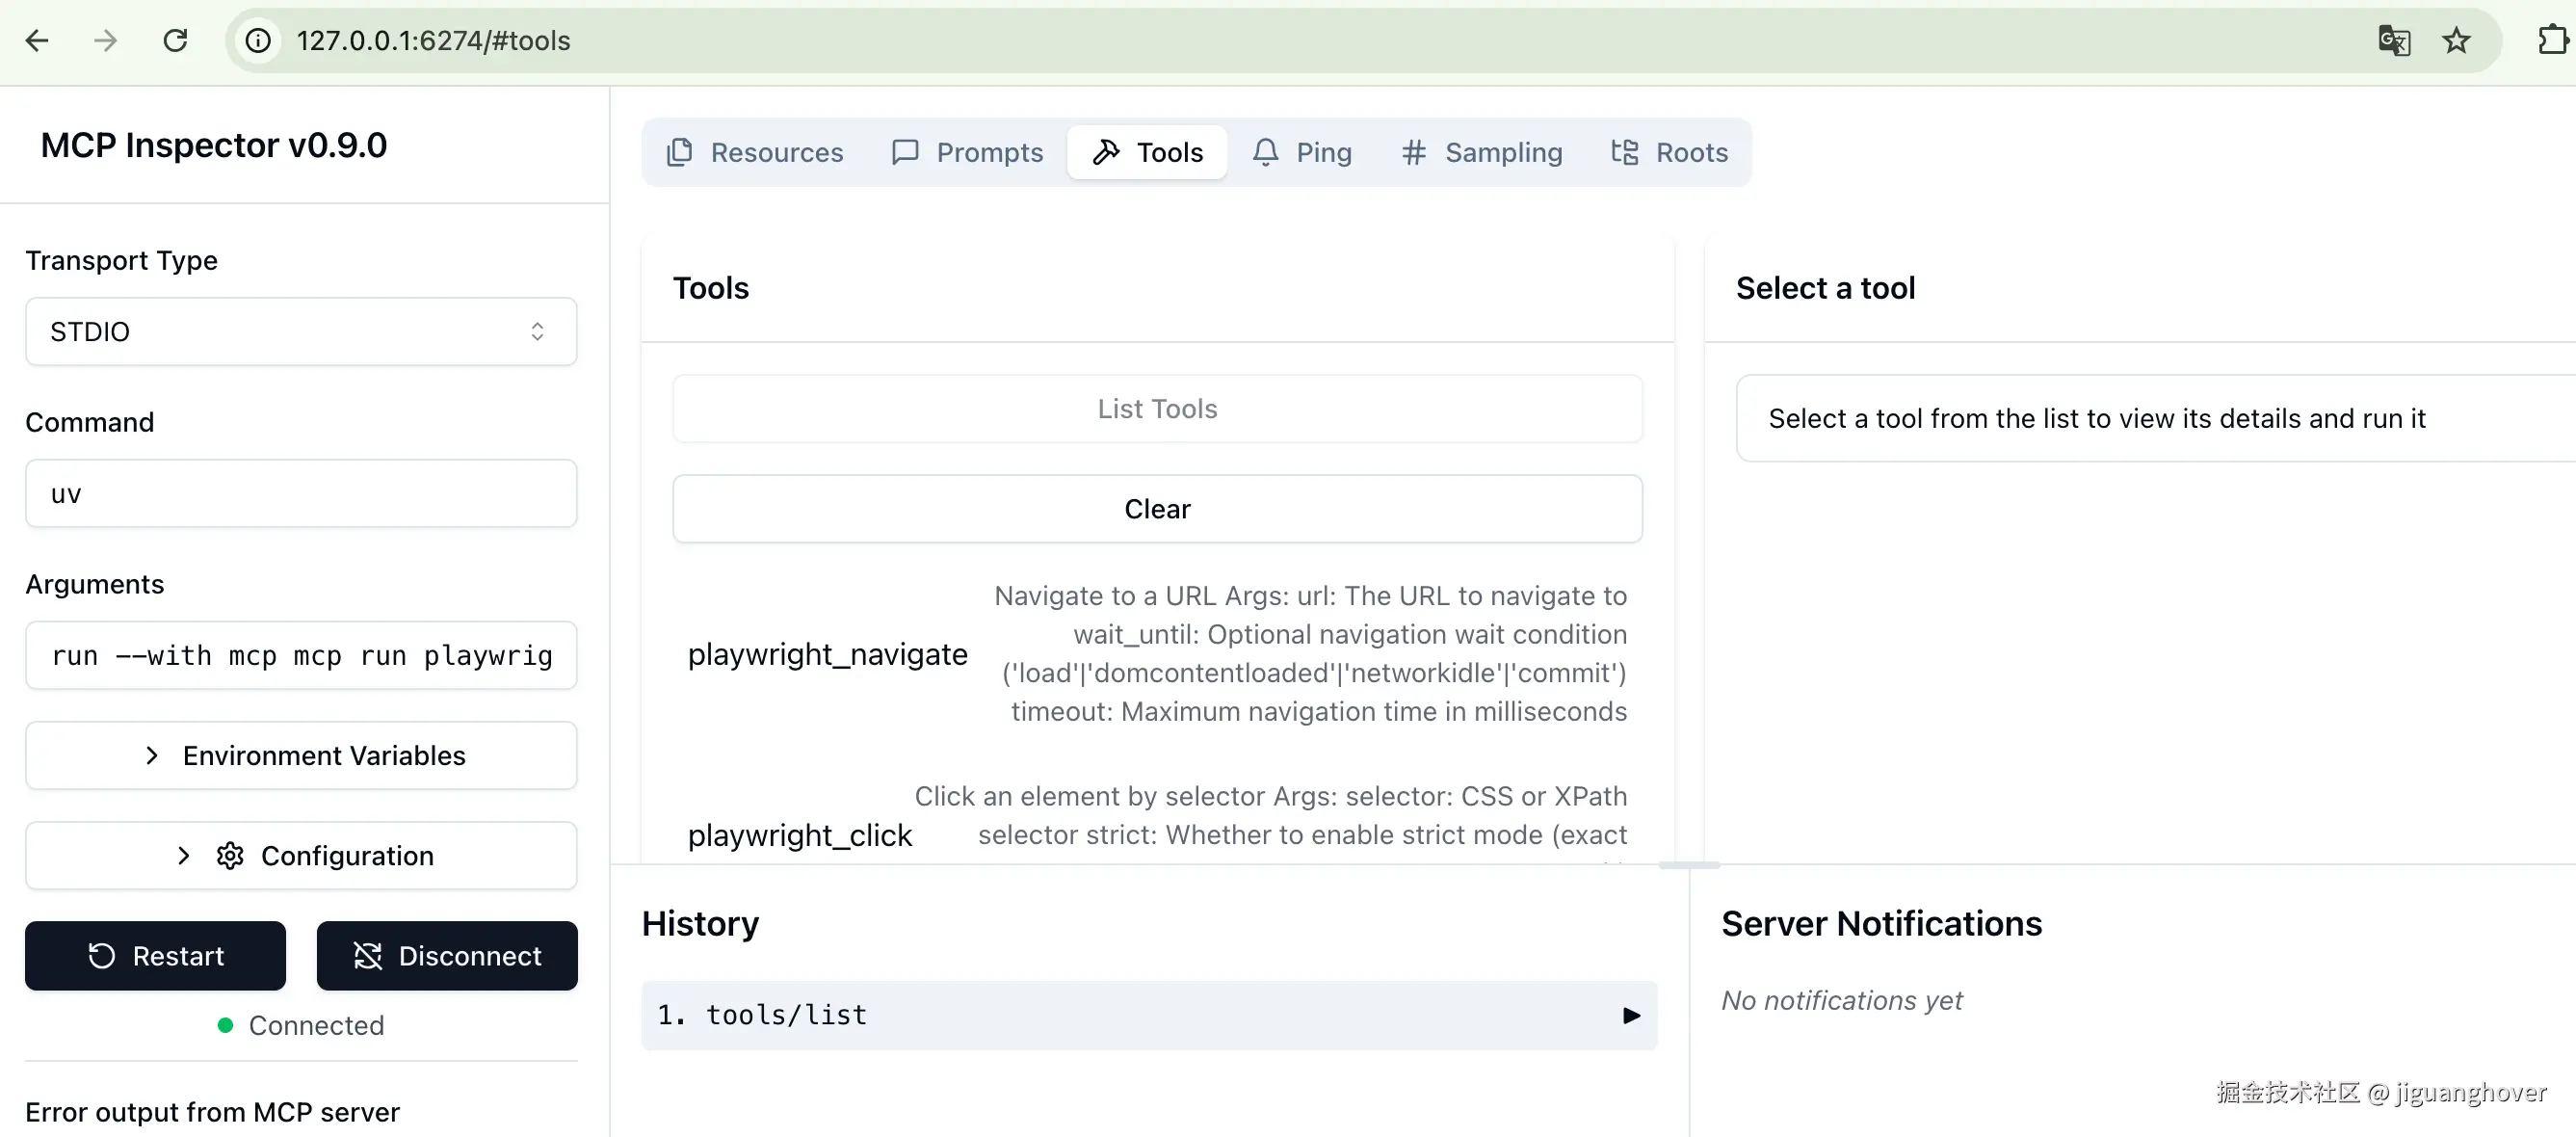Select the playwright_navigate tool from list

[x=827, y=654]
